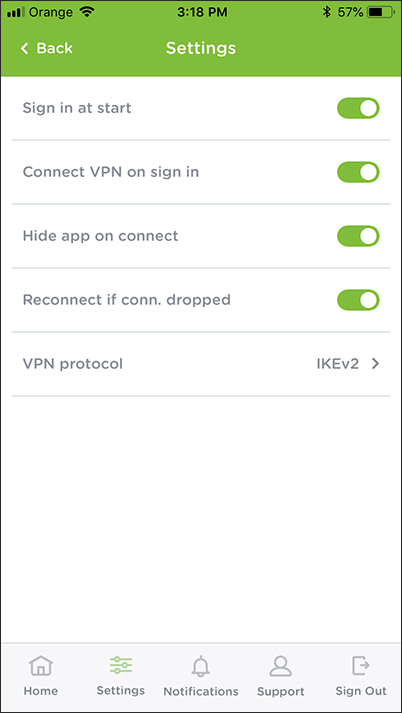The height and width of the screenshot is (713, 402).
Task: Turn off Connect VPN on sign in
Action: click(358, 172)
